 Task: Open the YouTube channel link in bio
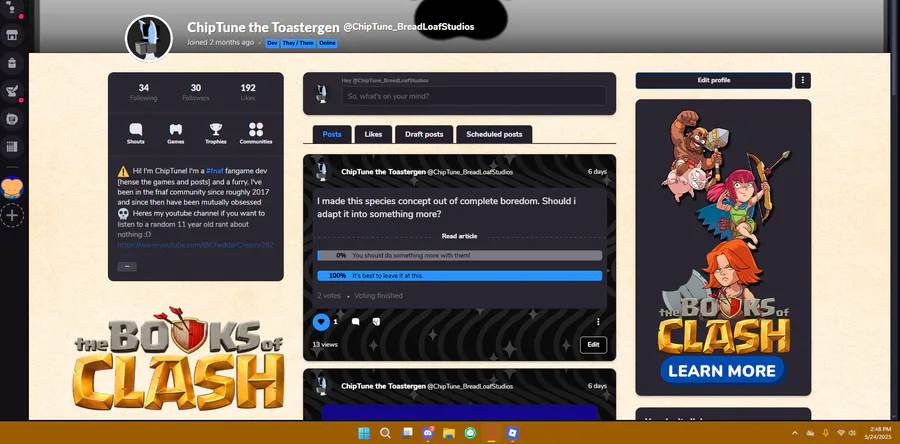pyautogui.click(x=195, y=245)
